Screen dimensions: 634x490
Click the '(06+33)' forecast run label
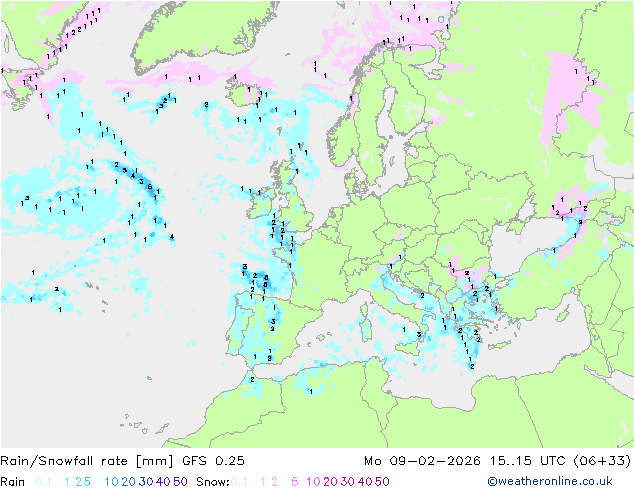[x=602, y=461]
